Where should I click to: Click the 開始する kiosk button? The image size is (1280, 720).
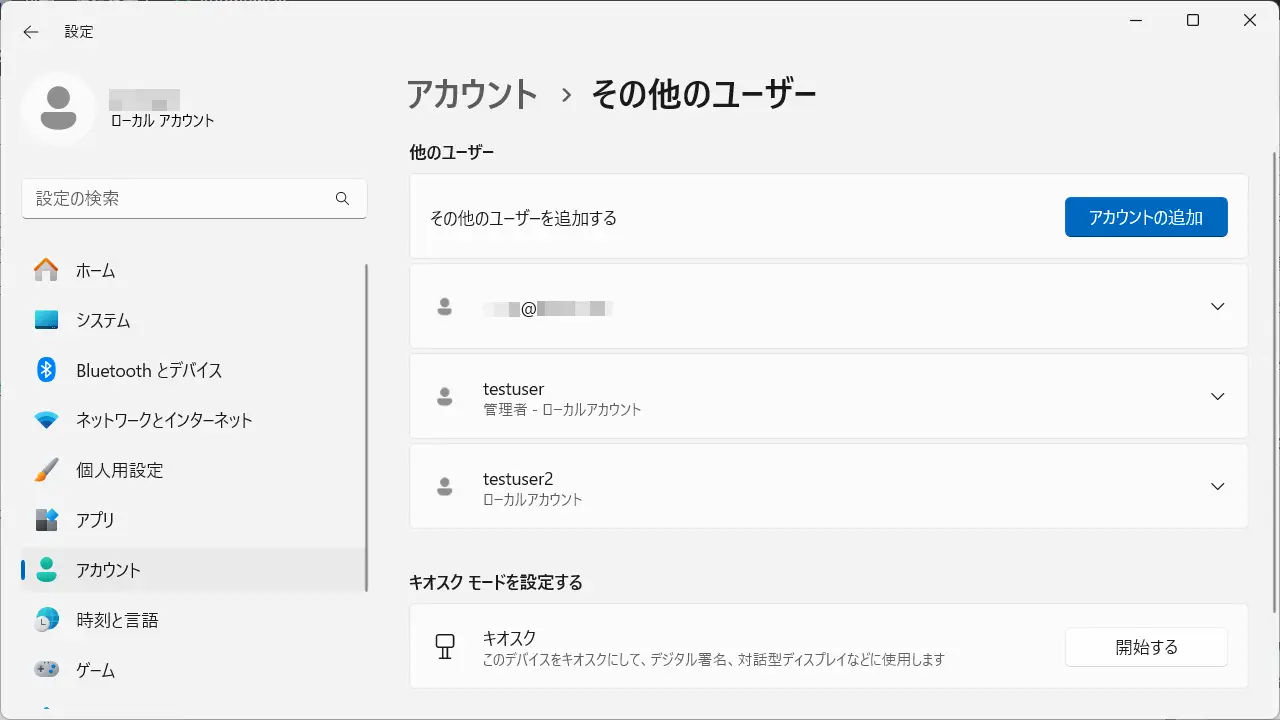(1146, 647)
